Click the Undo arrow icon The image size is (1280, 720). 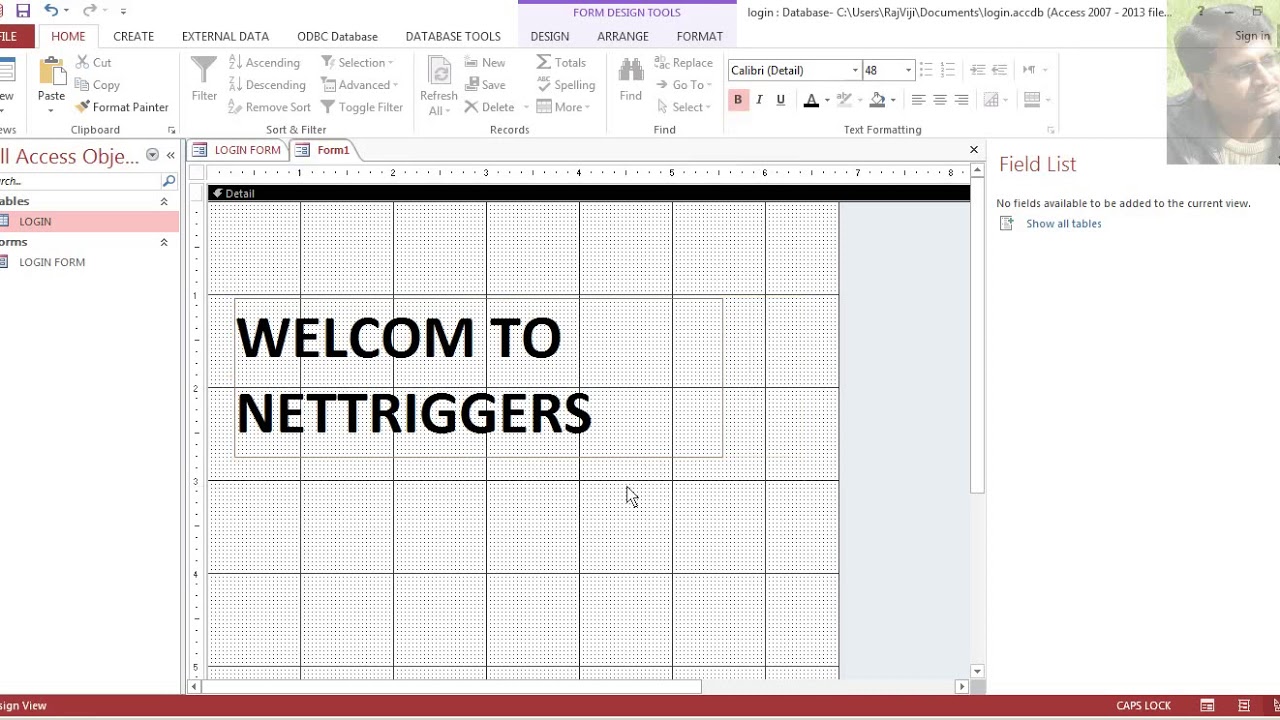50,11
